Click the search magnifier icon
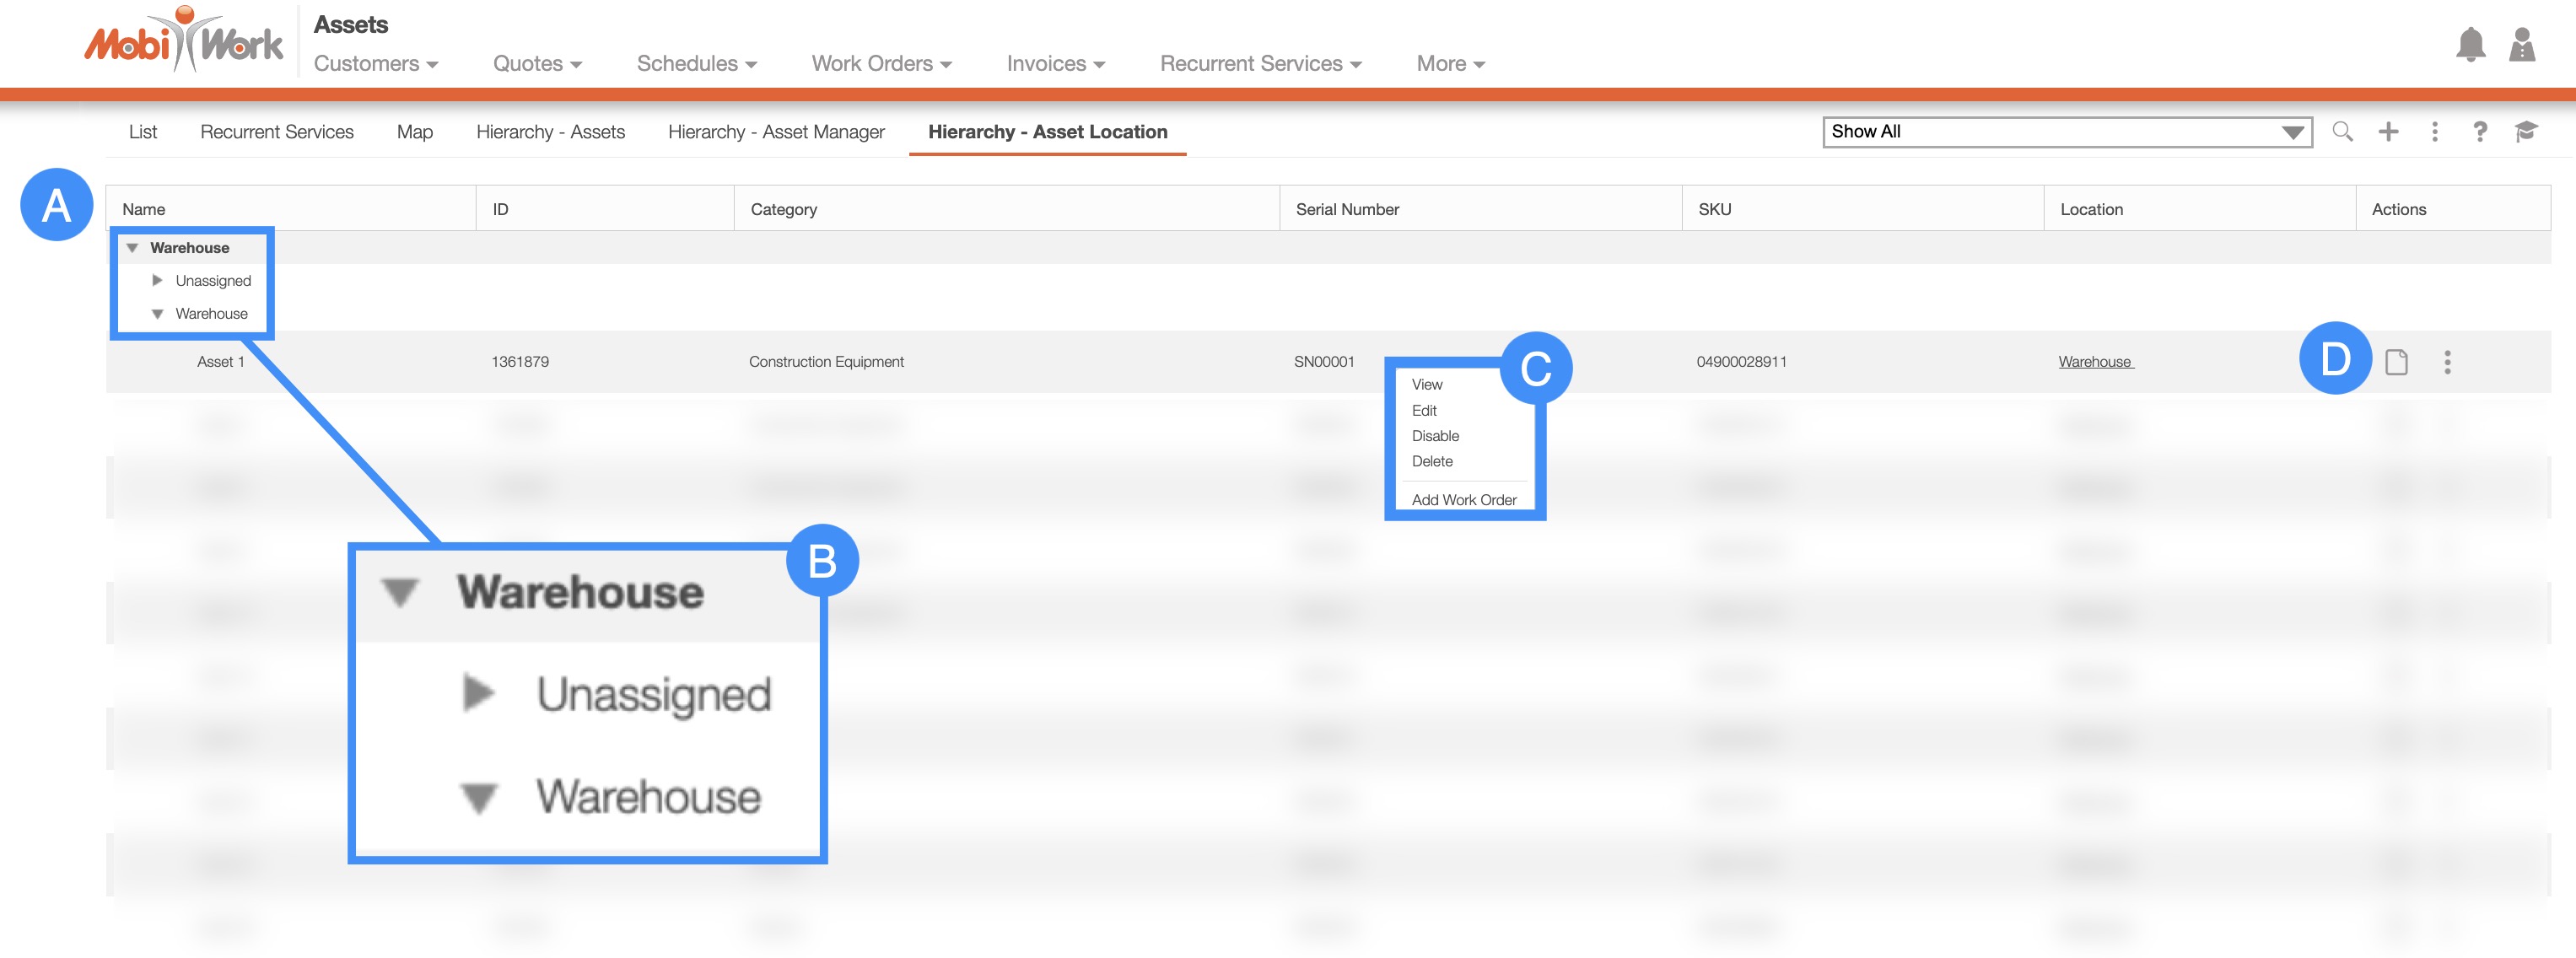 [2342, 131]
